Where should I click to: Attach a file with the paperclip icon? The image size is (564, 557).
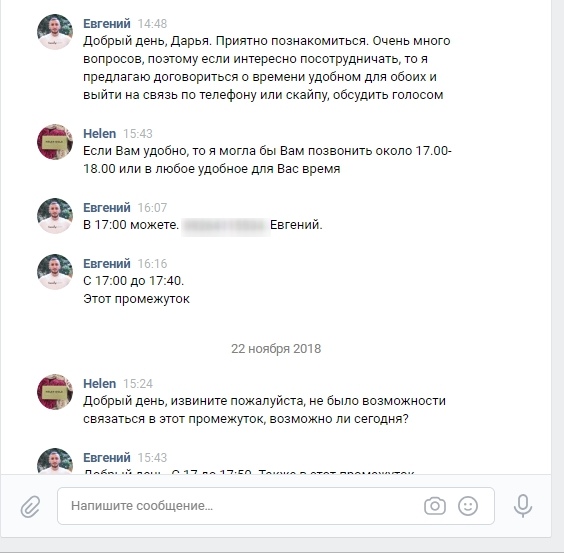(x=30, y=506)
